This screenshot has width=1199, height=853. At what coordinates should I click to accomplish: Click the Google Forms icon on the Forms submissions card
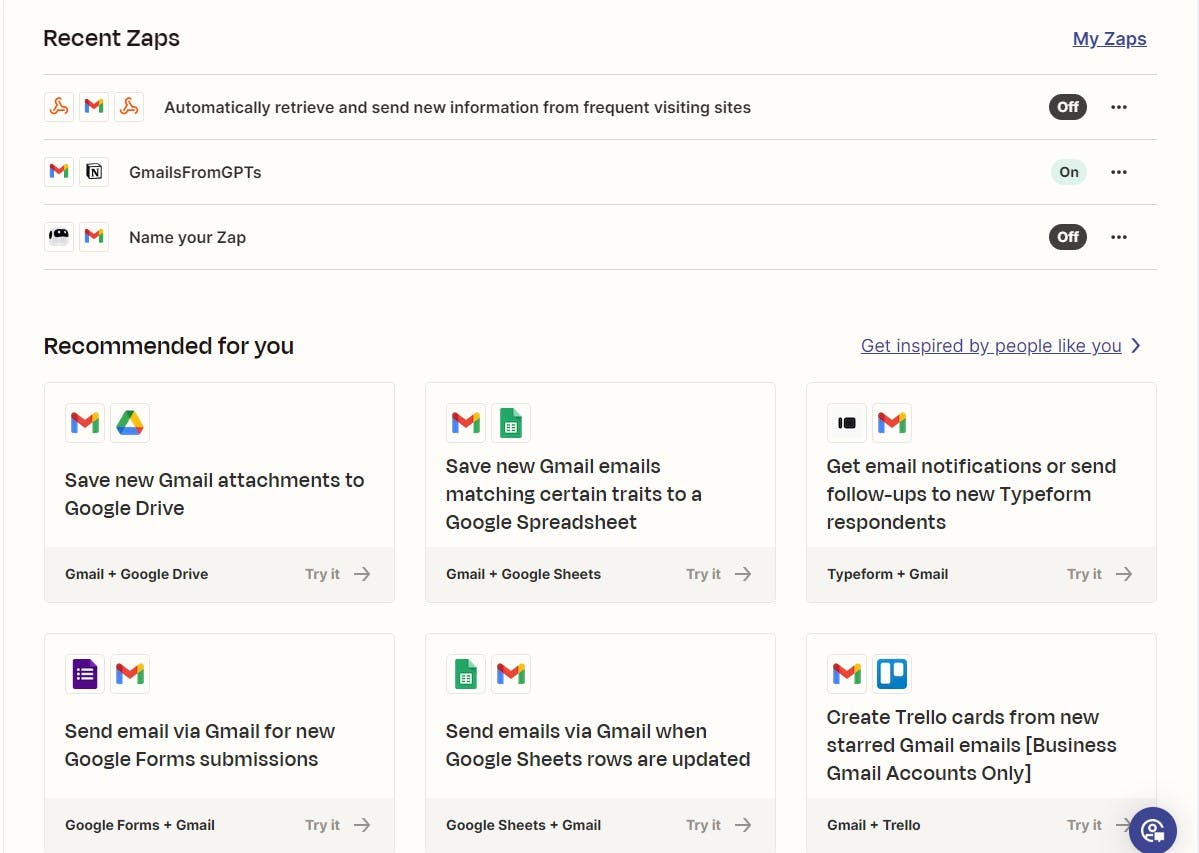[x=85, y=674]
